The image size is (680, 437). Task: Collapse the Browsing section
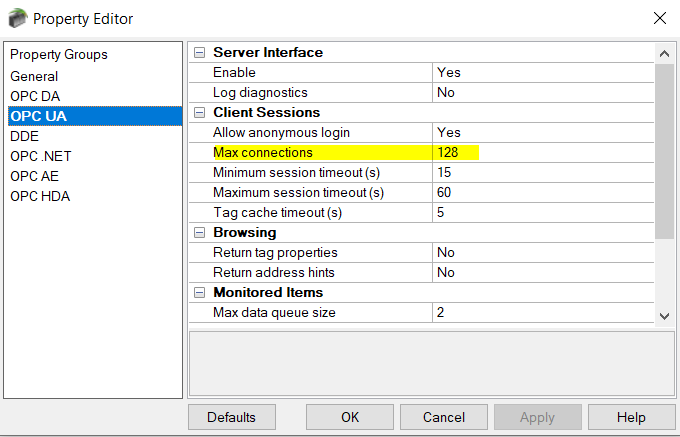pyautogui.click(x=199, y=233)
